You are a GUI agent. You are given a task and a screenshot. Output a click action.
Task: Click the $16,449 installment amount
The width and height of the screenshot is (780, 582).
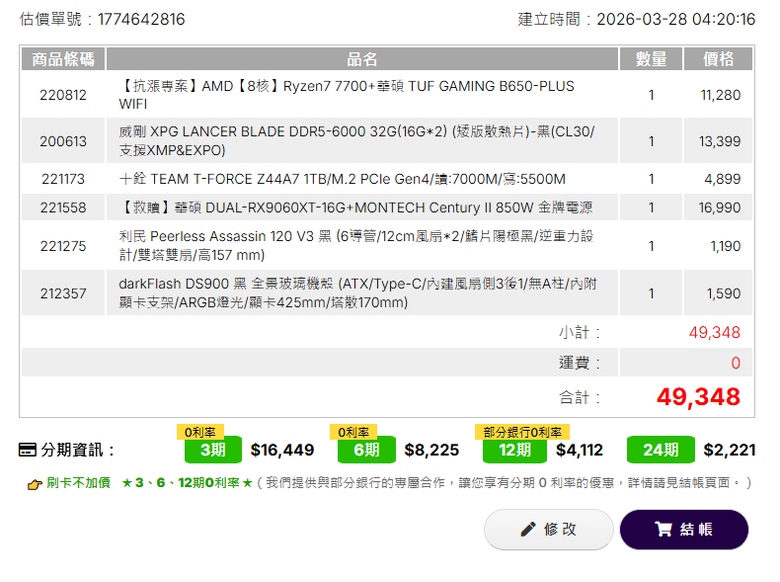point(282,450)
